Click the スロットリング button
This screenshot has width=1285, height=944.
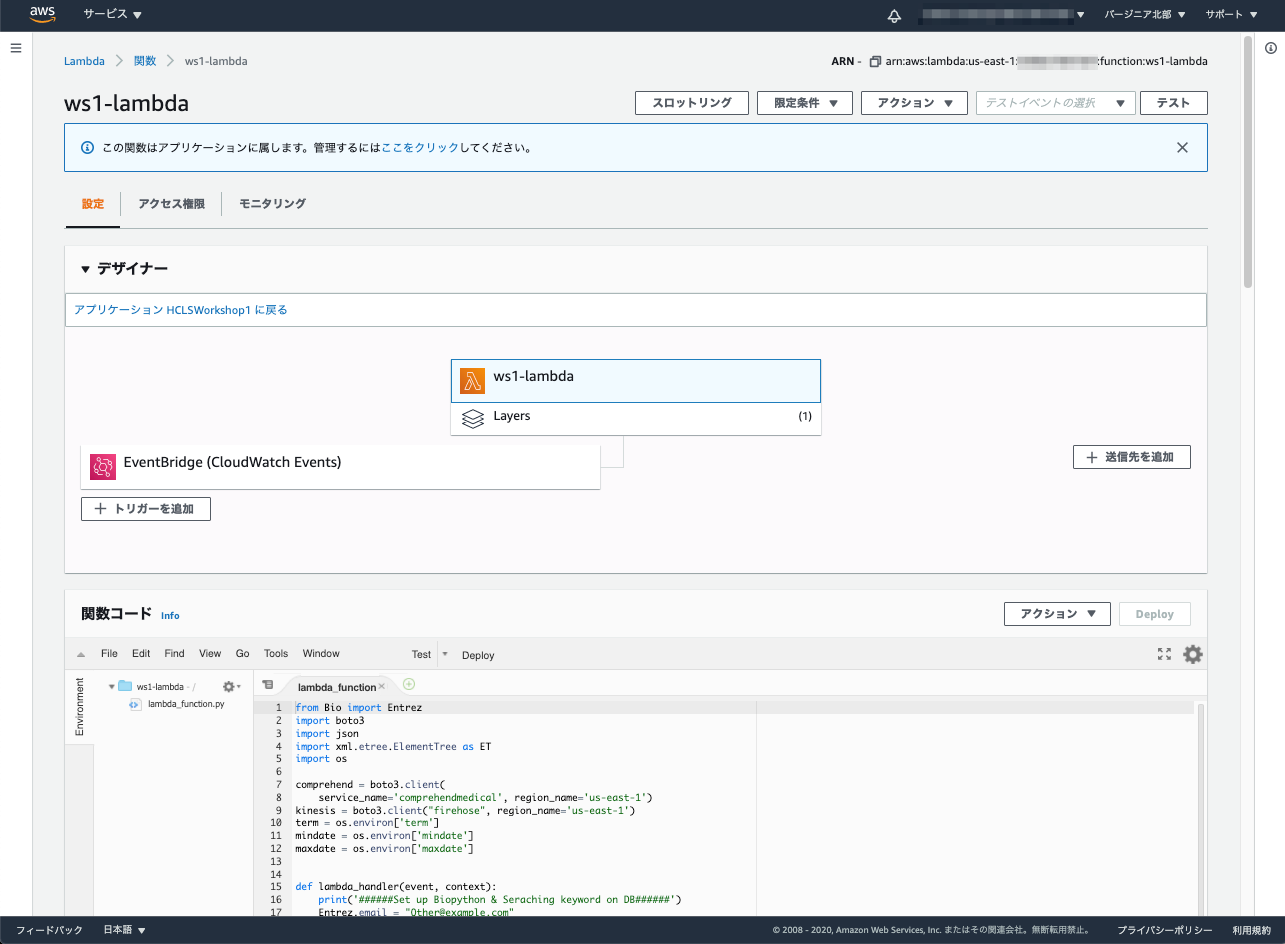click(x=692, y=103)
